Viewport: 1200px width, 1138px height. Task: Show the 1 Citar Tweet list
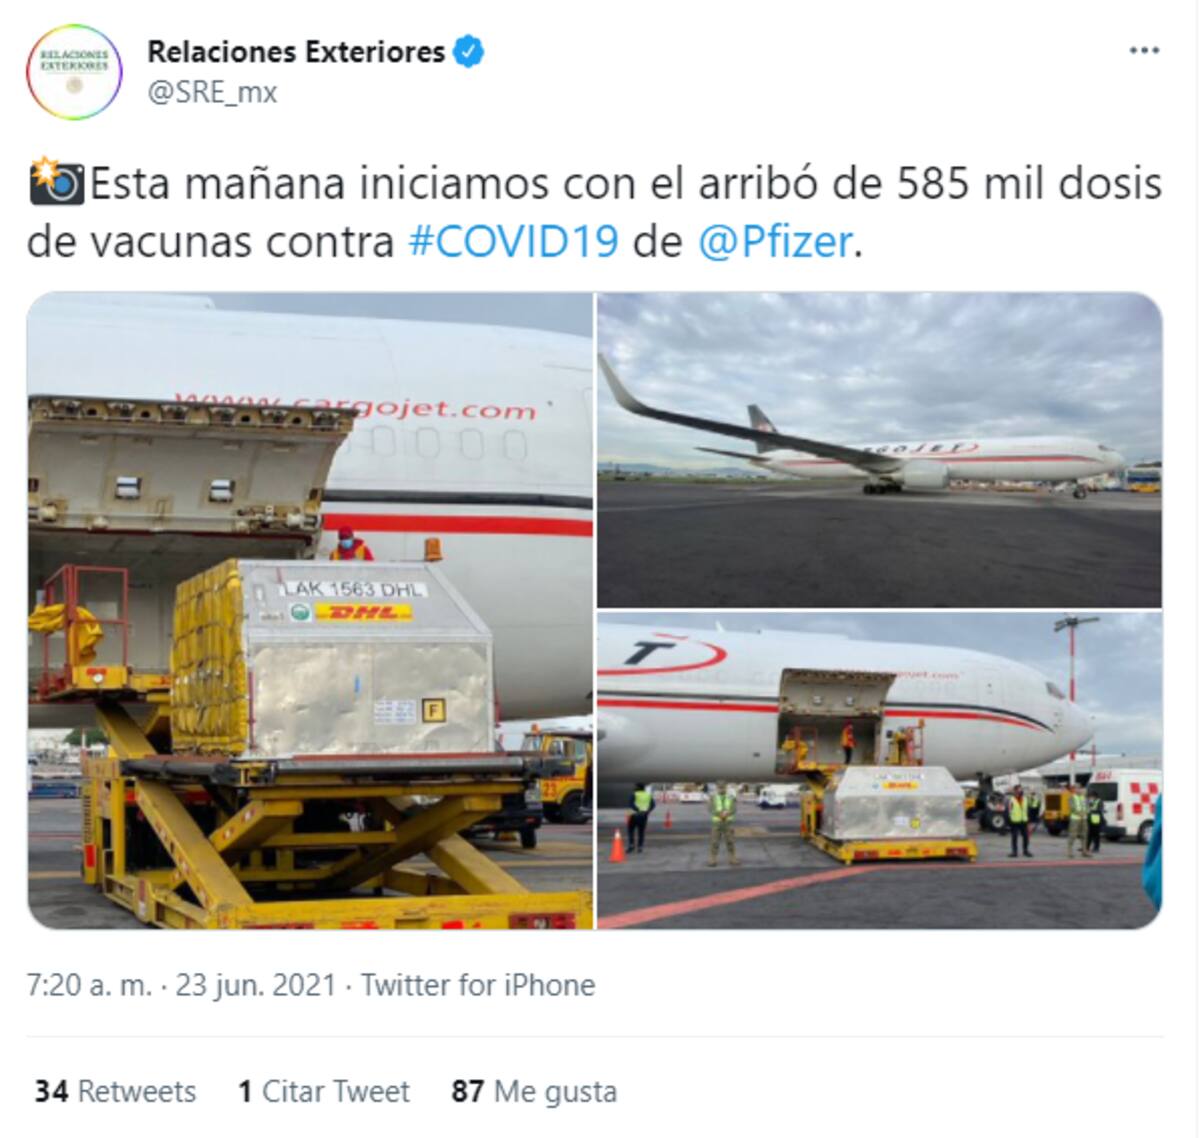(324, 1091)
